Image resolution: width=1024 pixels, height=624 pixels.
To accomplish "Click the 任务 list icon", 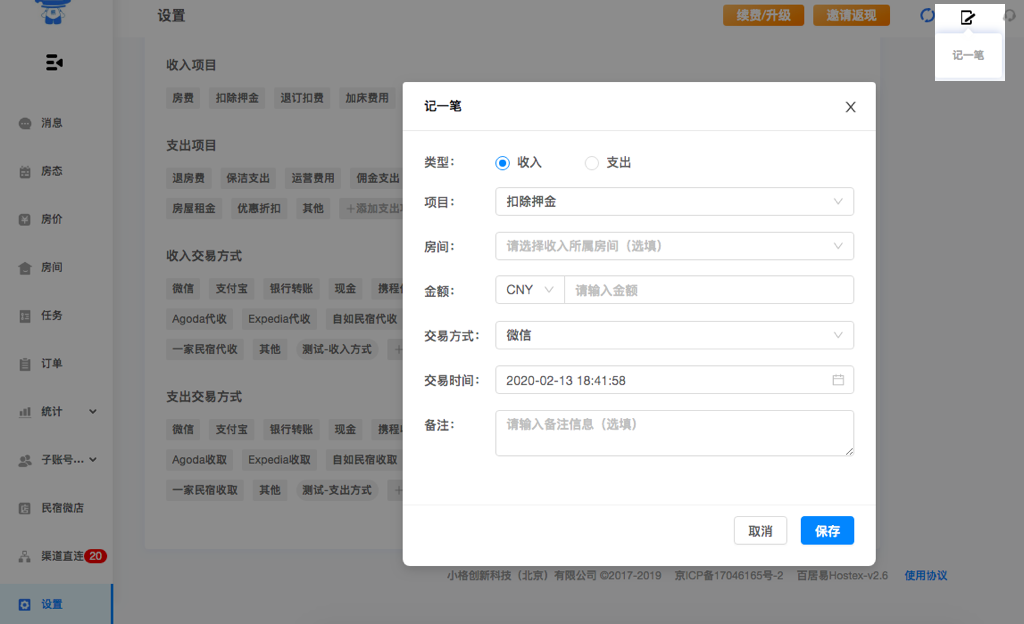I will pyautogui.click(x=25, y=316).
